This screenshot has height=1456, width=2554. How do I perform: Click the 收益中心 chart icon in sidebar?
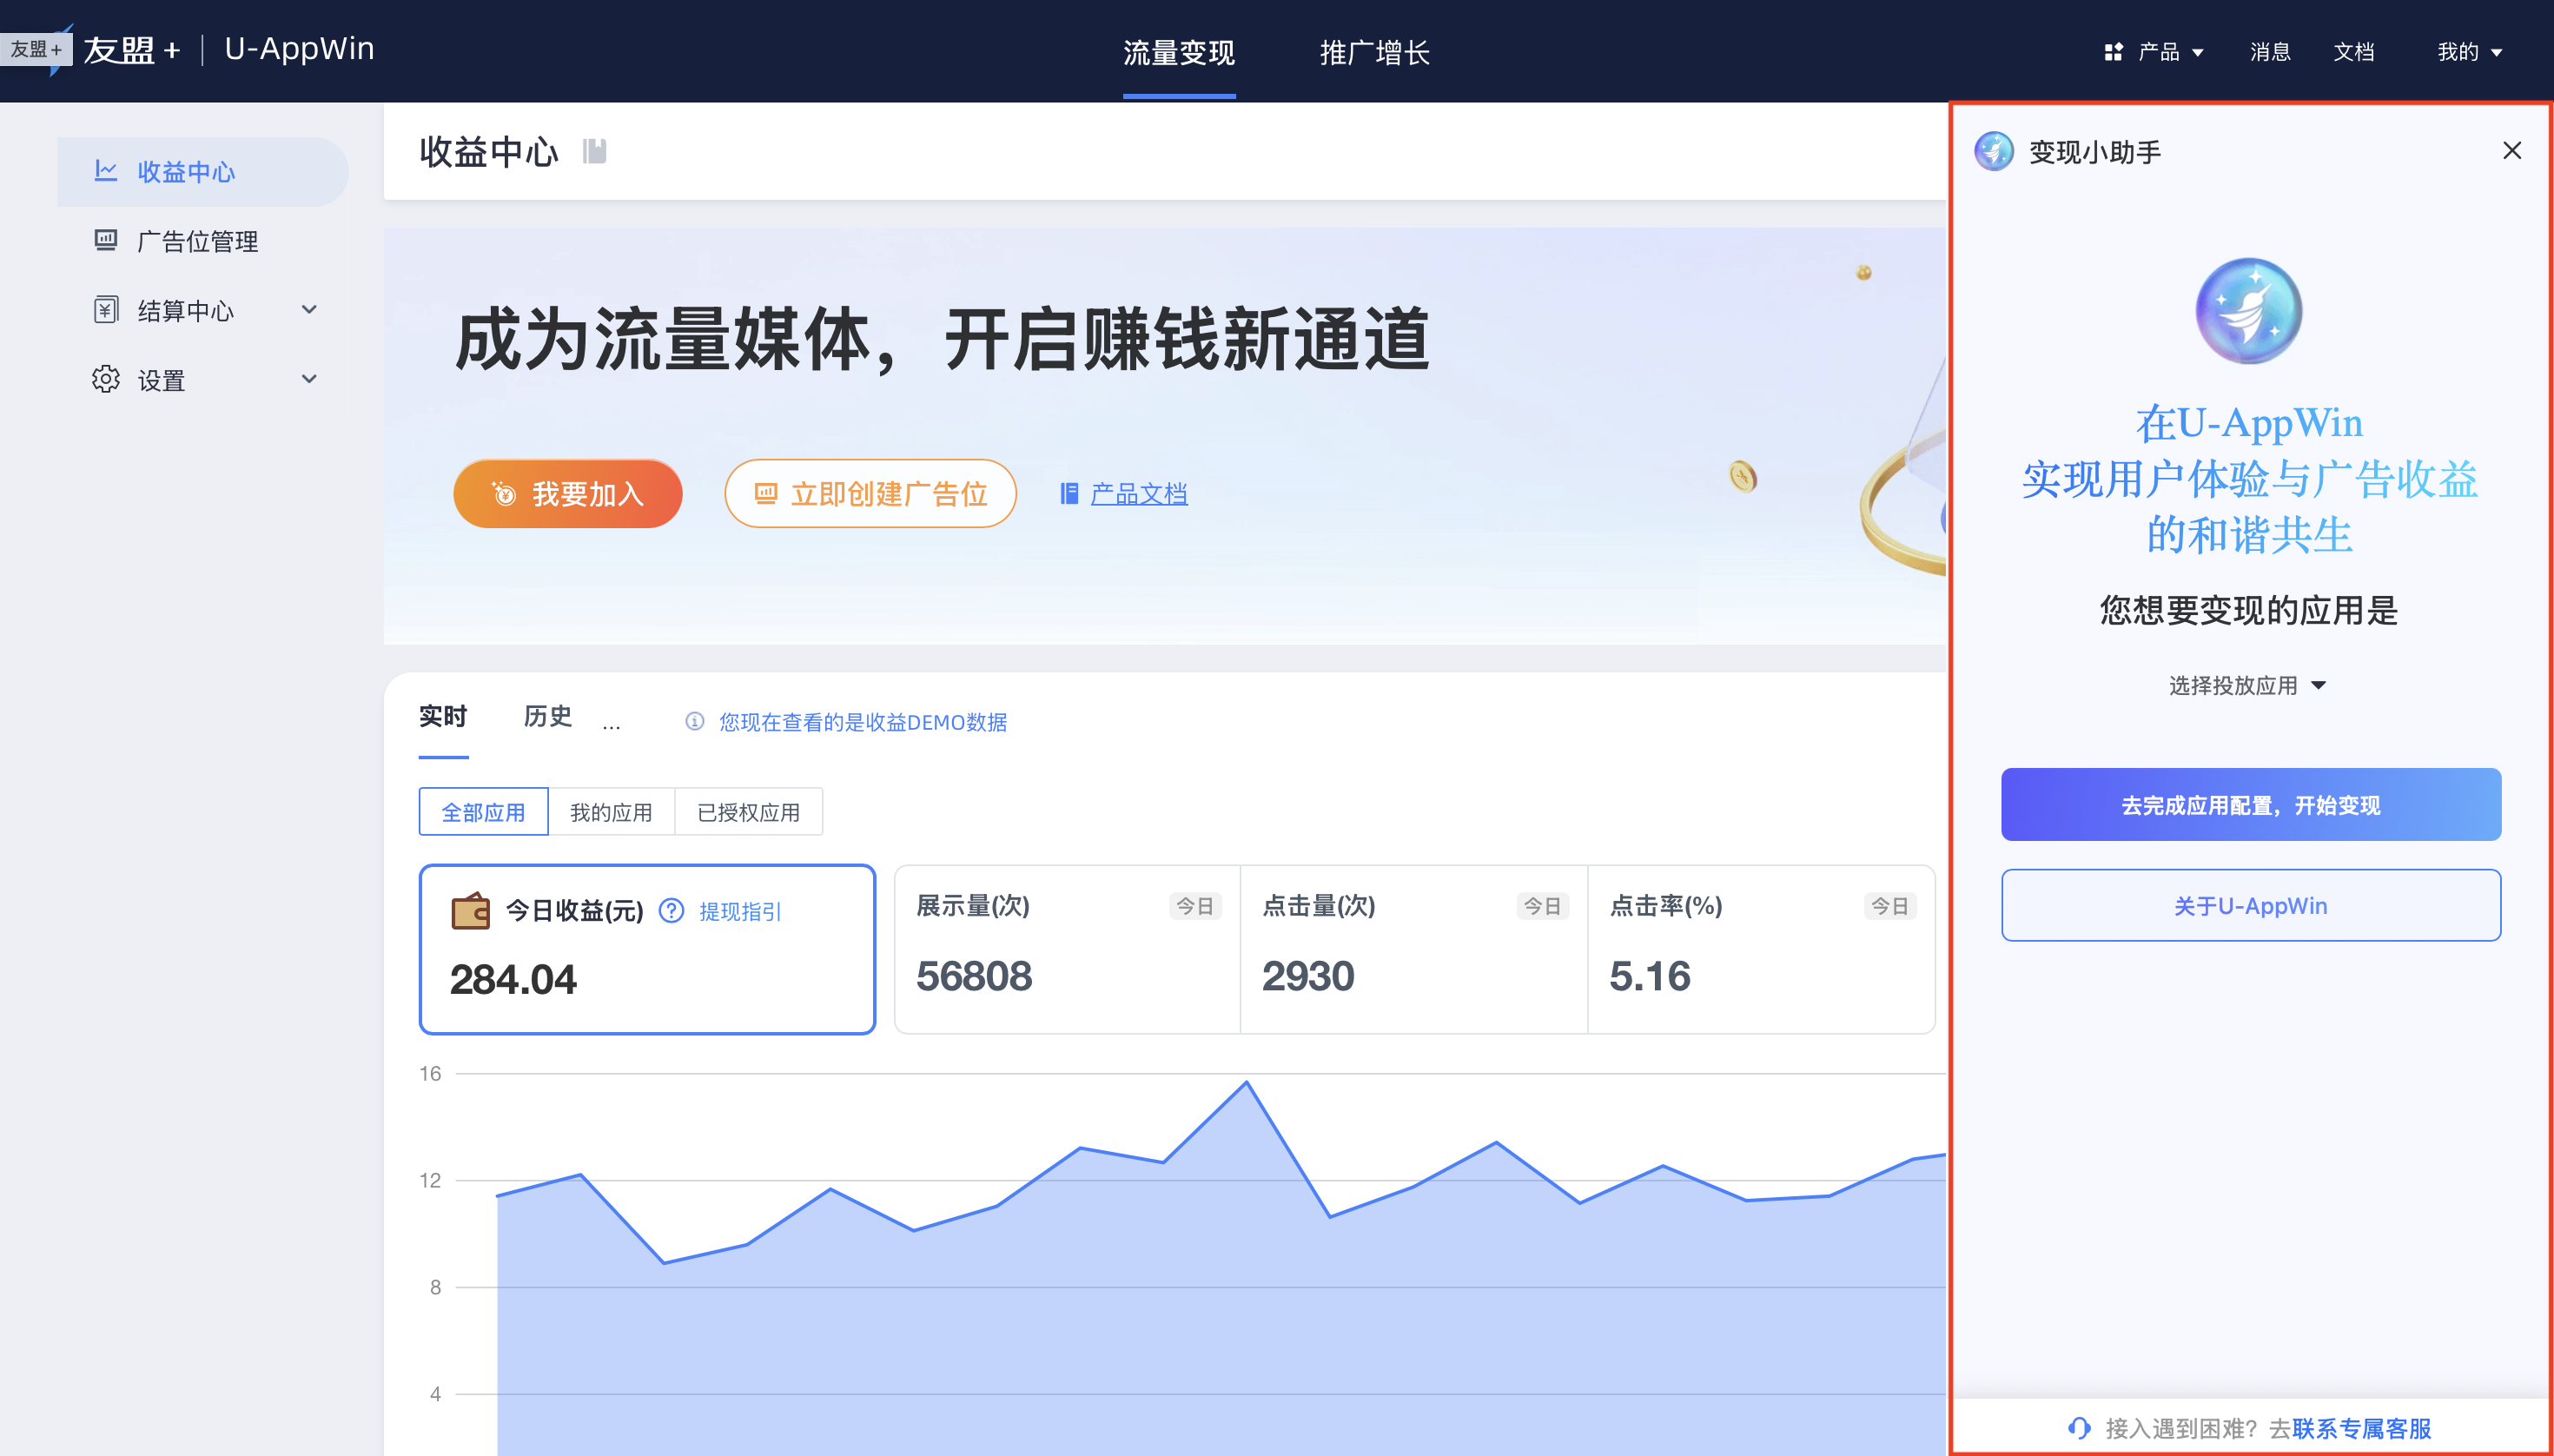click(106, 171)
